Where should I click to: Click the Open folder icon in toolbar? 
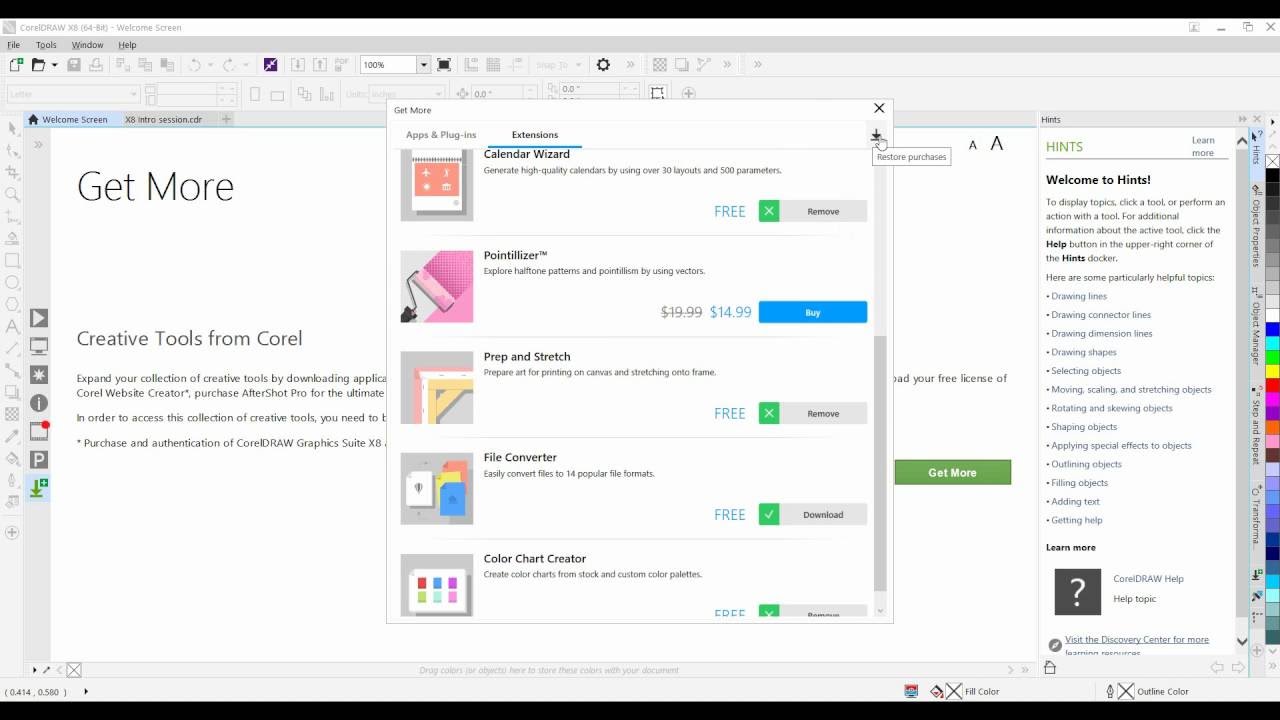pos(38,64)
